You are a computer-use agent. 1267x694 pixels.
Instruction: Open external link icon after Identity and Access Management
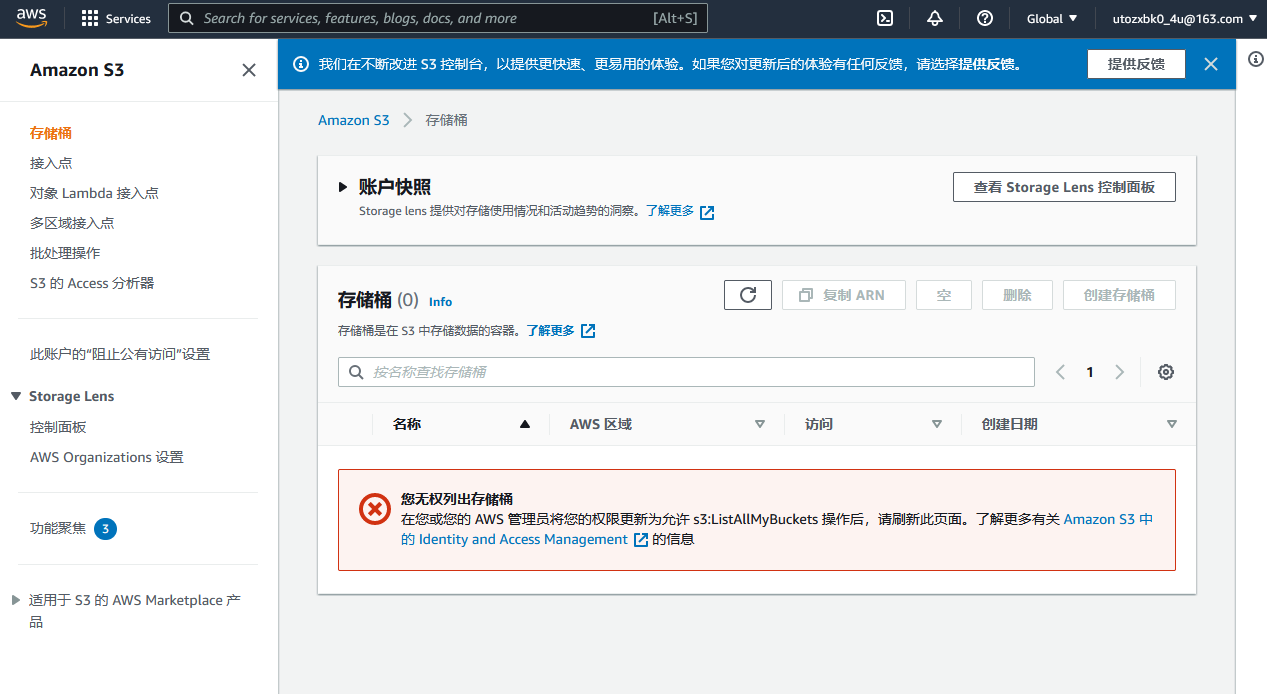(641, 540)
